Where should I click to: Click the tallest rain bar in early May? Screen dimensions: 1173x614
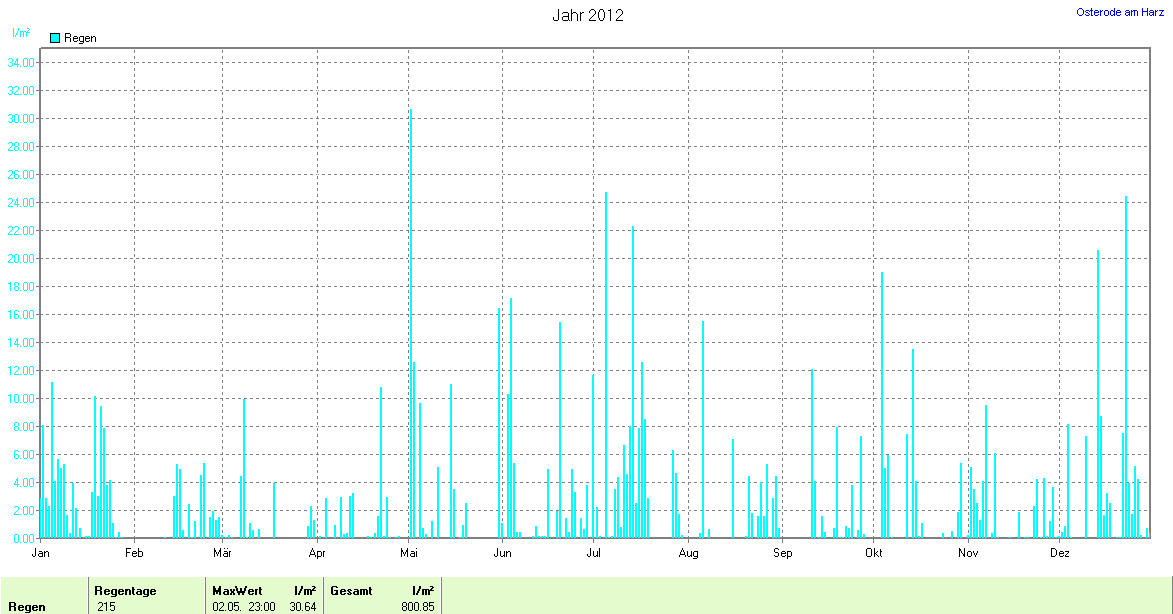click(x=410, y=320)
